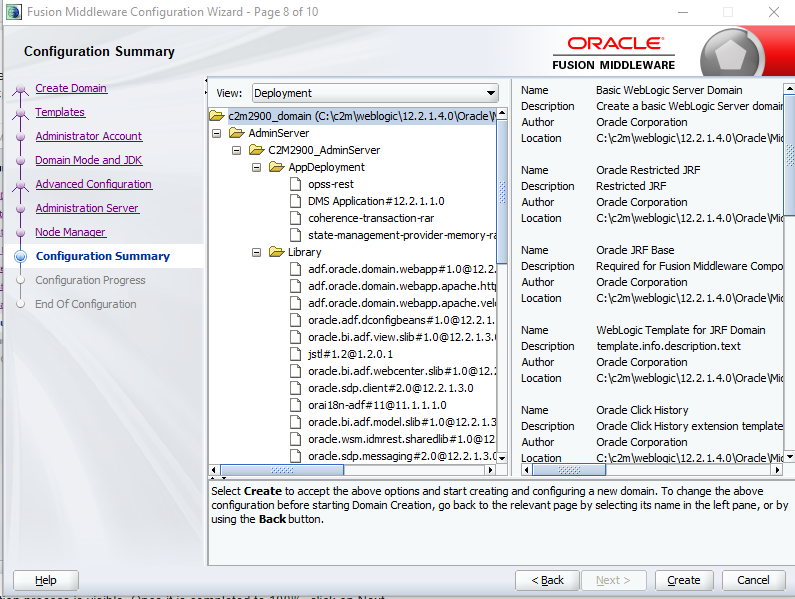Click the 'WebLogic Template for JRF Domain' text
This screenshot has width=795, height=599.
pos(680,330)
